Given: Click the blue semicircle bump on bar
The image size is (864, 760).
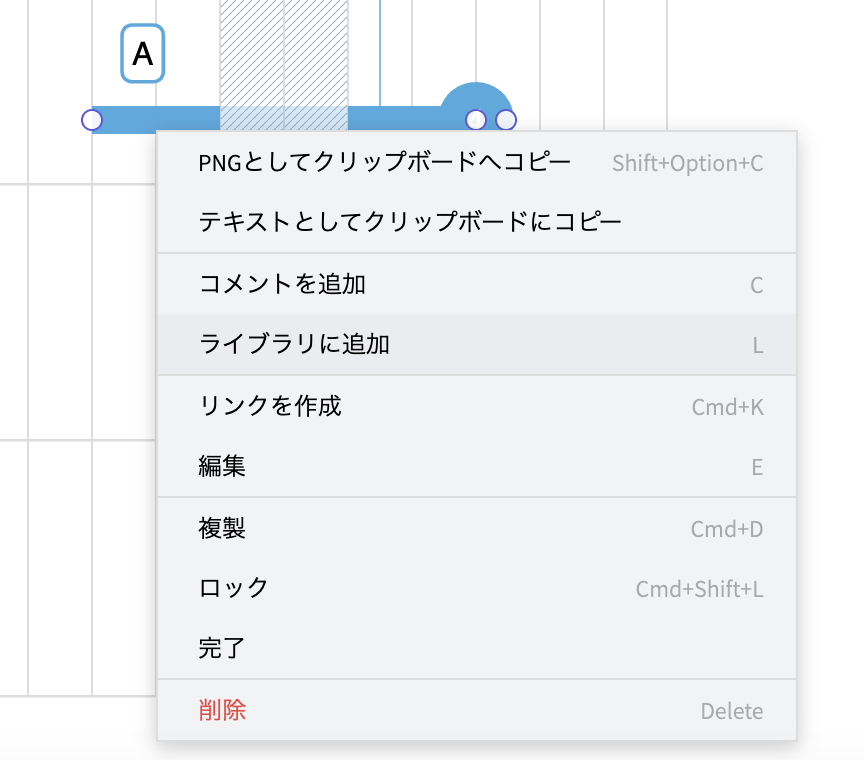Looking at the screenshot, I should pyautogui.click(x=477, y=95).
